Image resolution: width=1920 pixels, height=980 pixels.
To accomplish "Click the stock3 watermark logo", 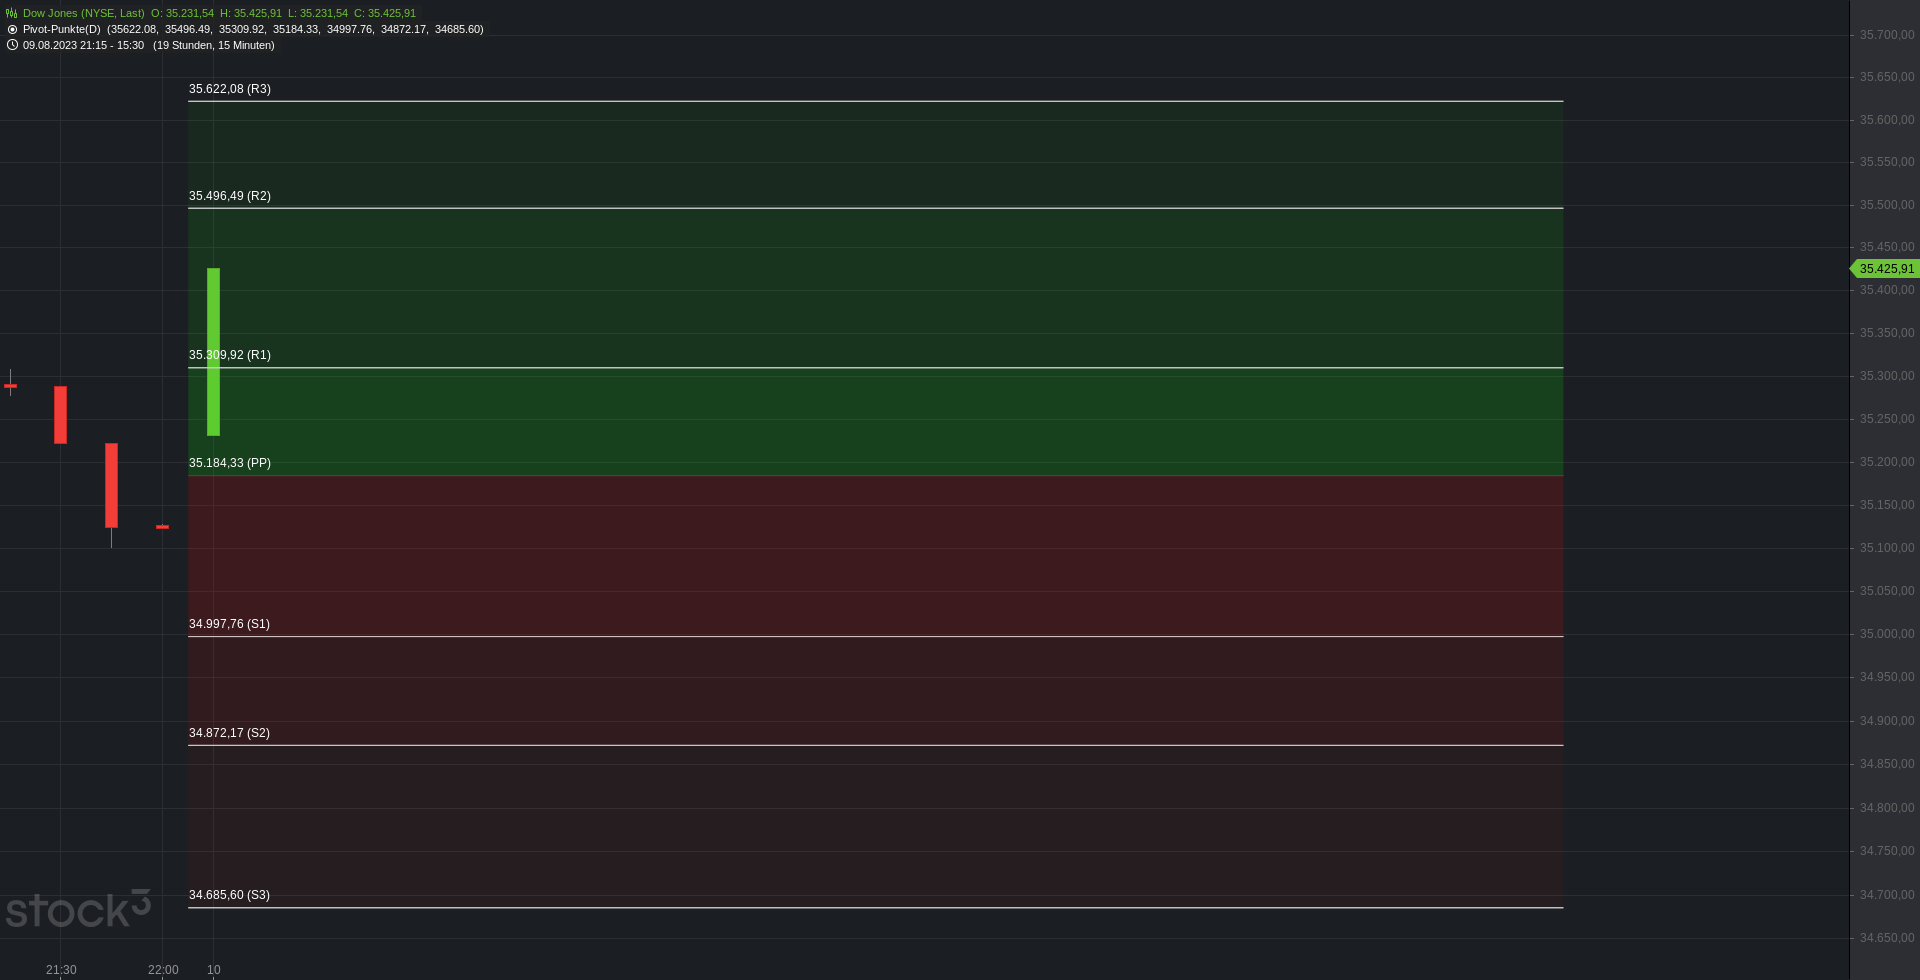I will coord(78,908).
